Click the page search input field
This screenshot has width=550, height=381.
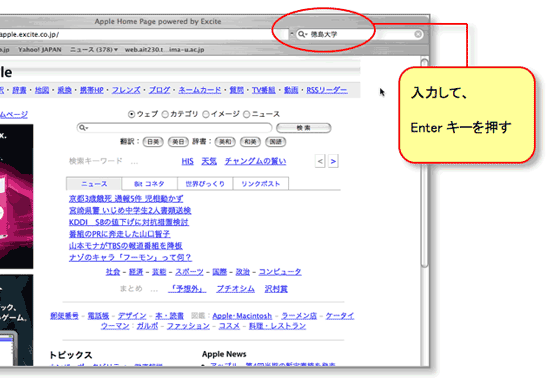pyautogui.click(x=174, y=128)
